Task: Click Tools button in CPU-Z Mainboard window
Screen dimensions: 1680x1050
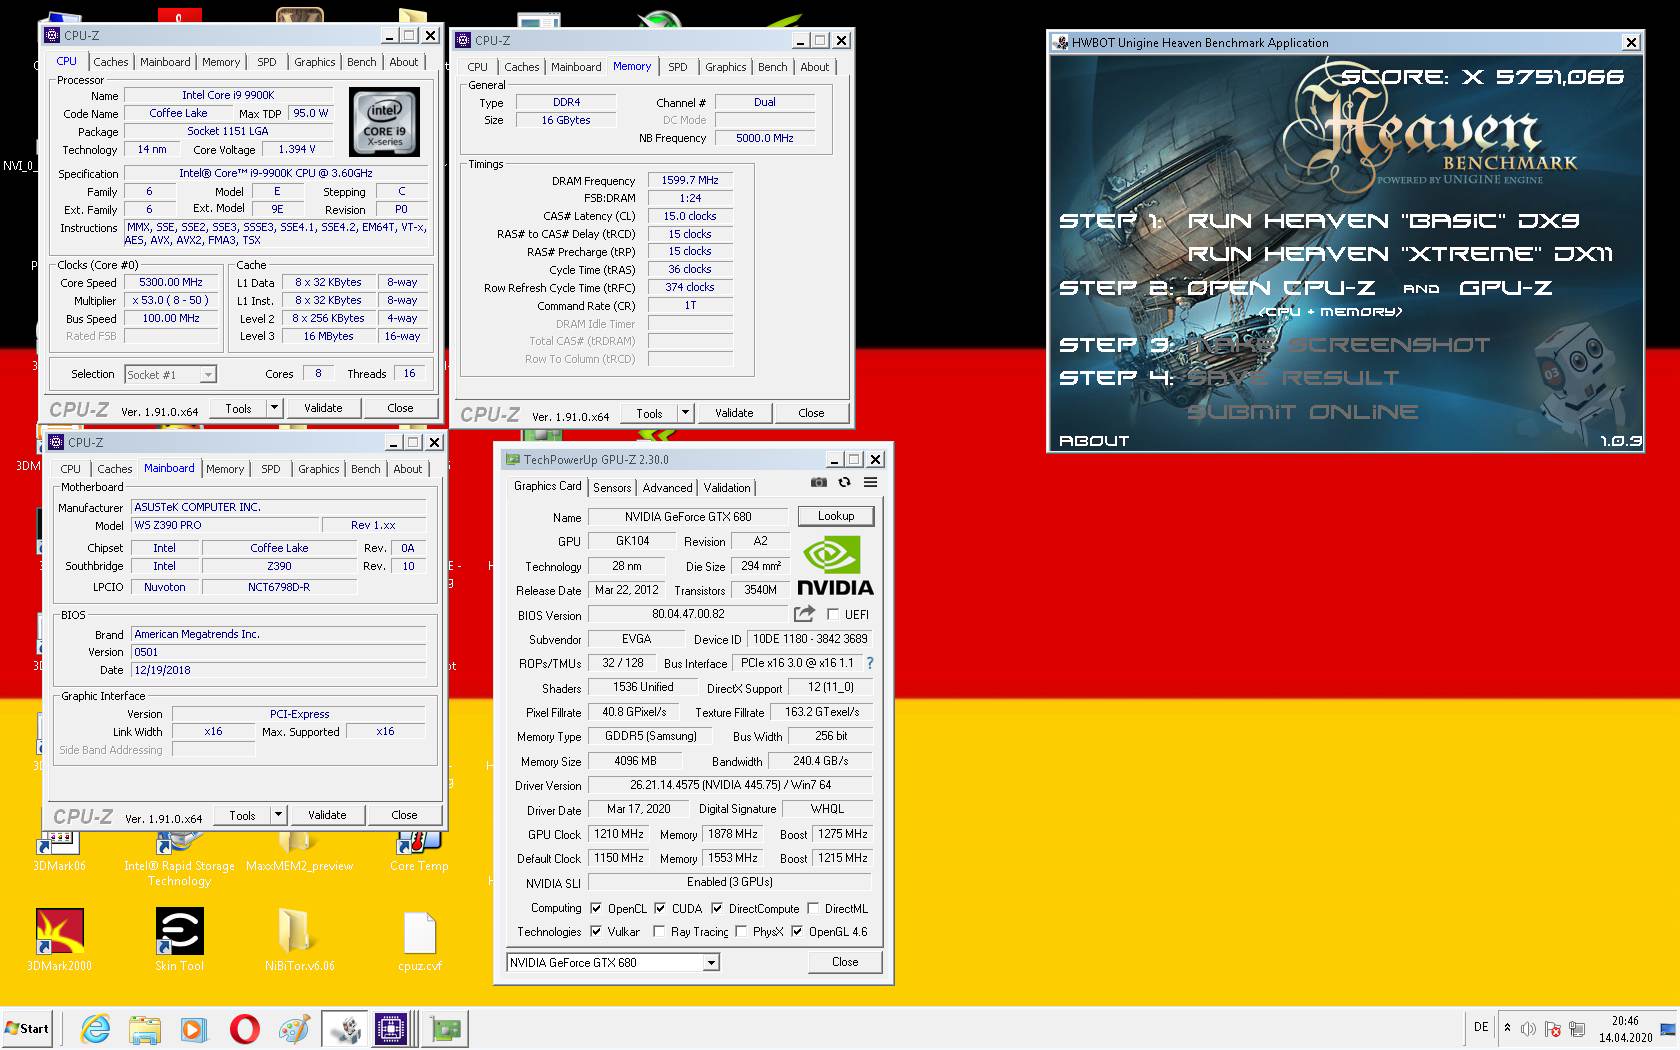Action: tap(242, 815)
